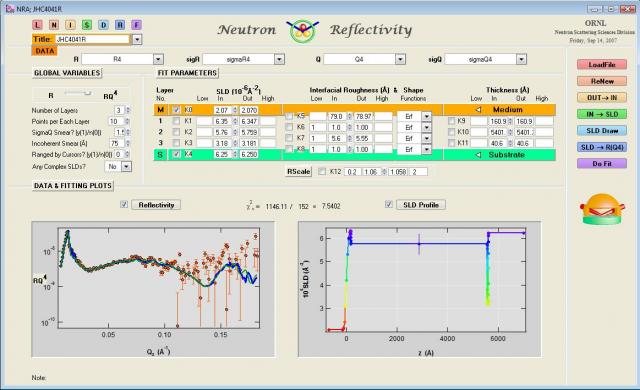Viewport: 640px width, 390px height.
Task: Click the Number of Layers stepper arrows
Action: (128, 110)
